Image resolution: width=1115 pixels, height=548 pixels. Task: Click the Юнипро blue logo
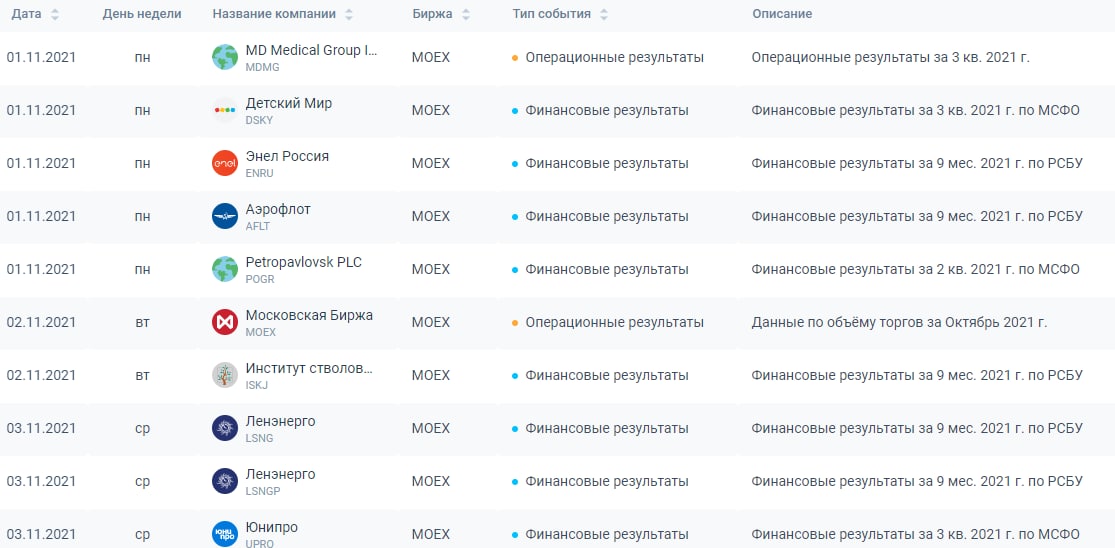pyautogui.click(x=225, y=534)
